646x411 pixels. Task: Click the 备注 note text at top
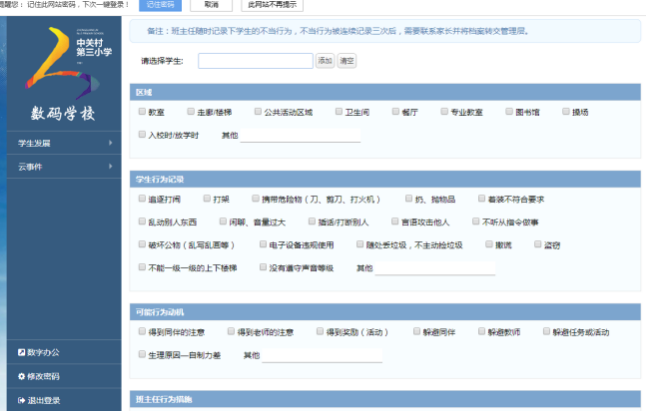click(x=338, y=31)
